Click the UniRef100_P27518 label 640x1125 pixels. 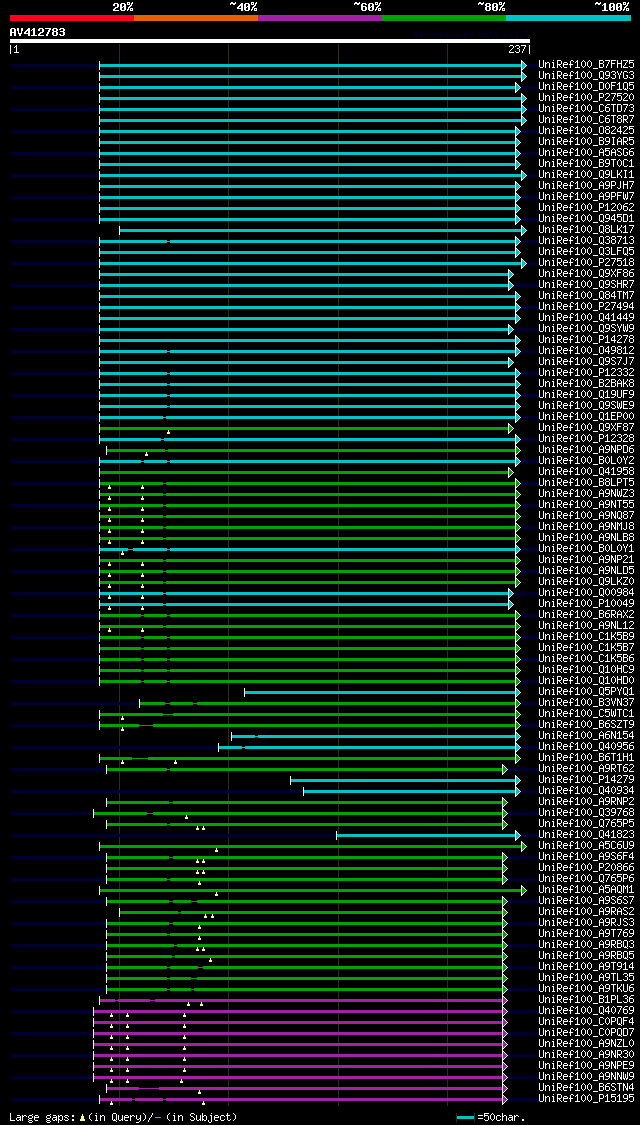coord(586,263)
